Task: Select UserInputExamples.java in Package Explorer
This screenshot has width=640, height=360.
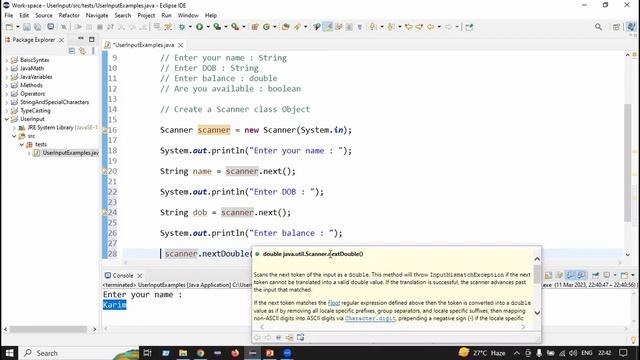Action: (70, 153)
